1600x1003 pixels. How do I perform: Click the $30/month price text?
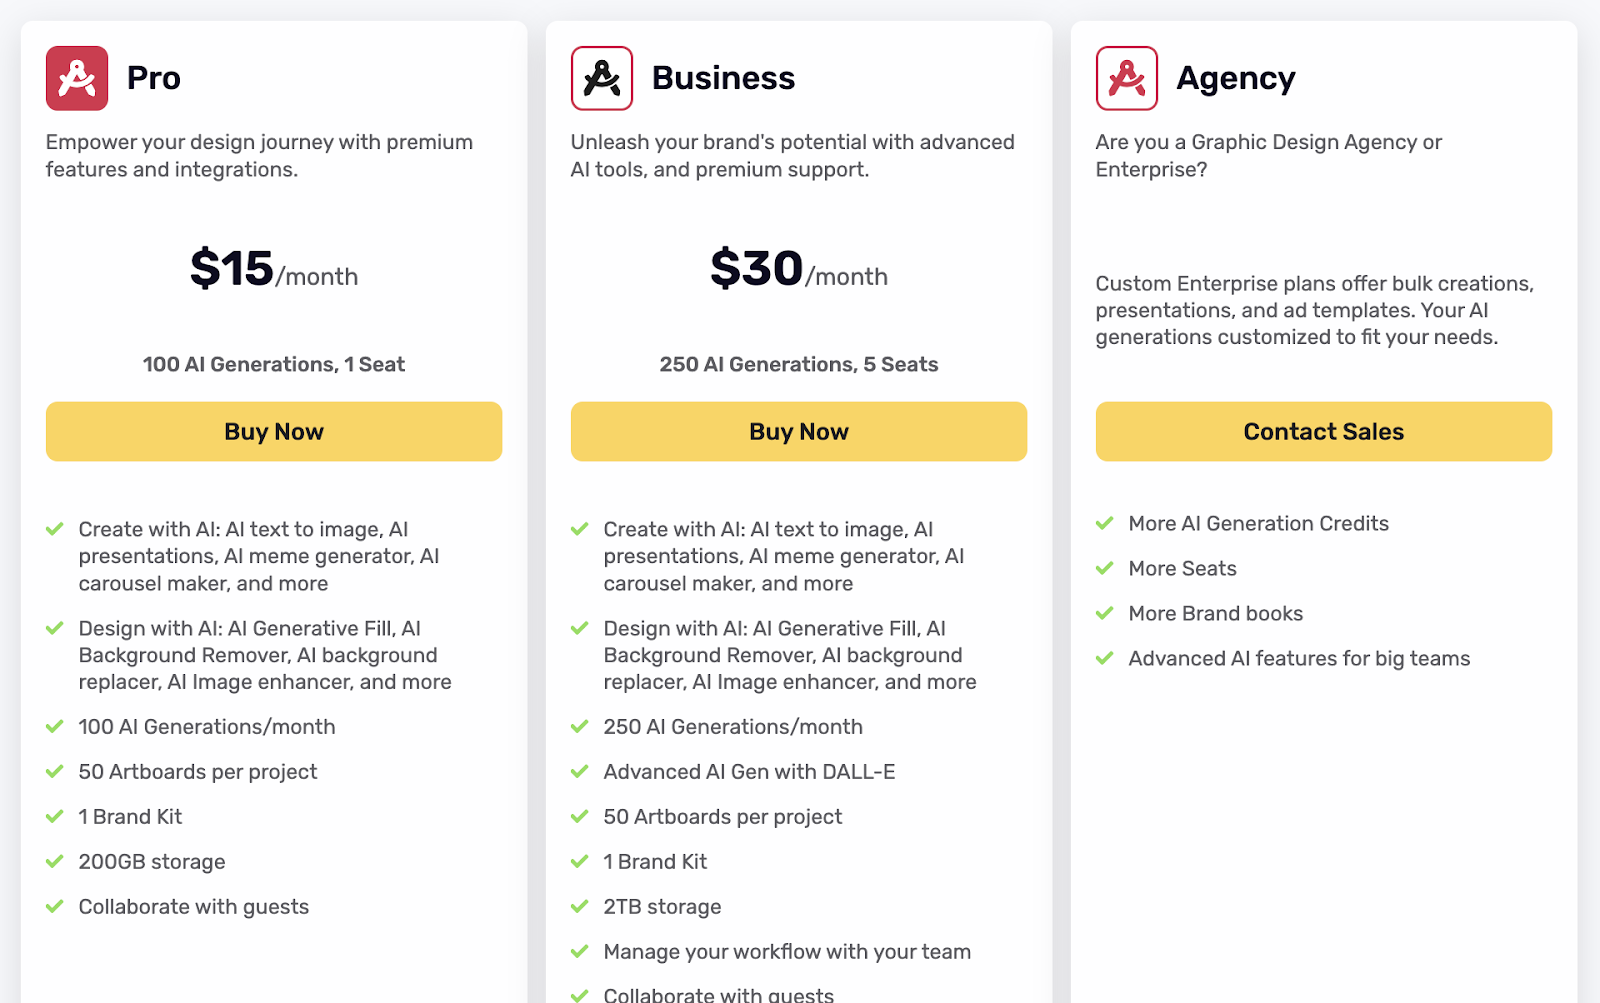799,269
